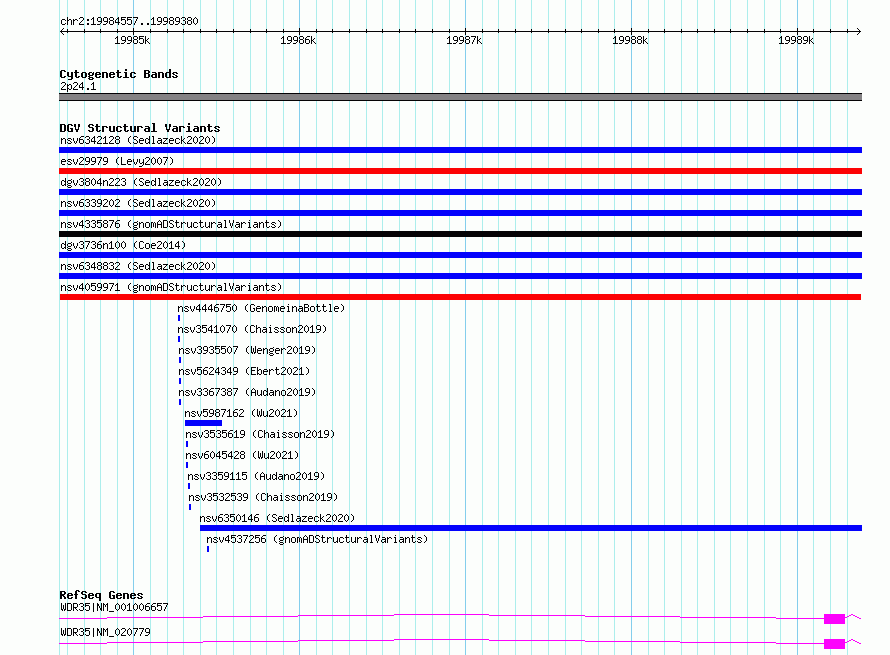Click the blue bar under dgv3736n100
This screenshot has height=655, width=890.
460,255
